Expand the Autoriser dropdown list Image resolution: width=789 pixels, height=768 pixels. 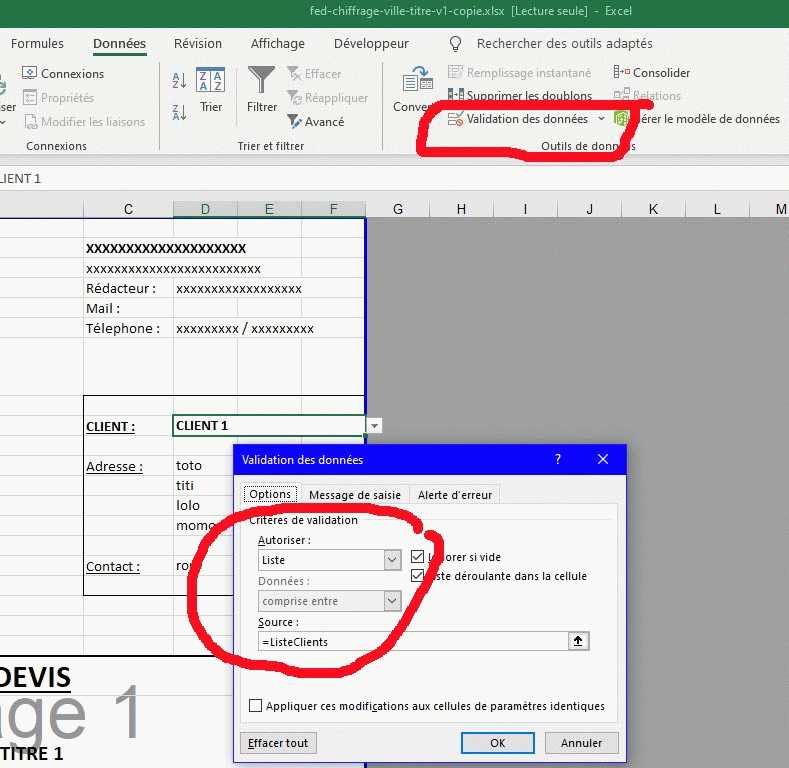click(392, 561)
